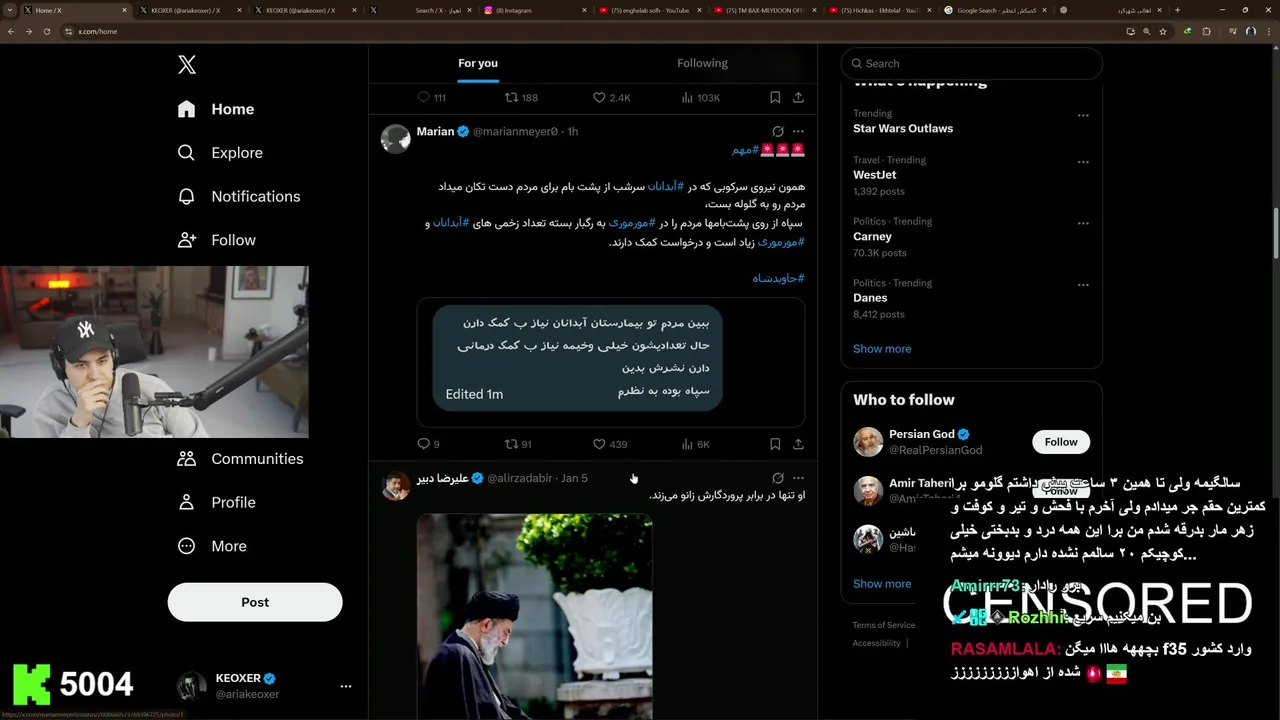Open options for Star Wars Outlaws trend
The image size is (1280, 720).
[x=1083, y=116]
